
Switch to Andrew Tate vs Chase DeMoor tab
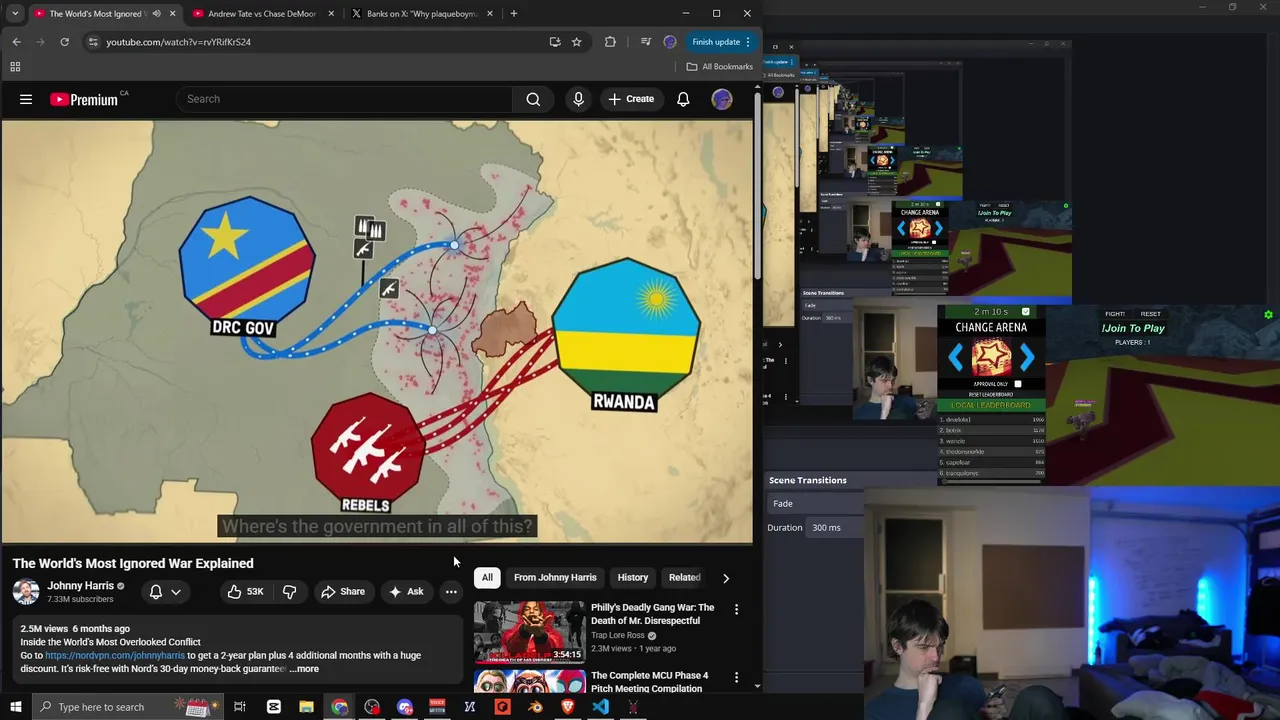pyautogui.click(x=262, y=14)
